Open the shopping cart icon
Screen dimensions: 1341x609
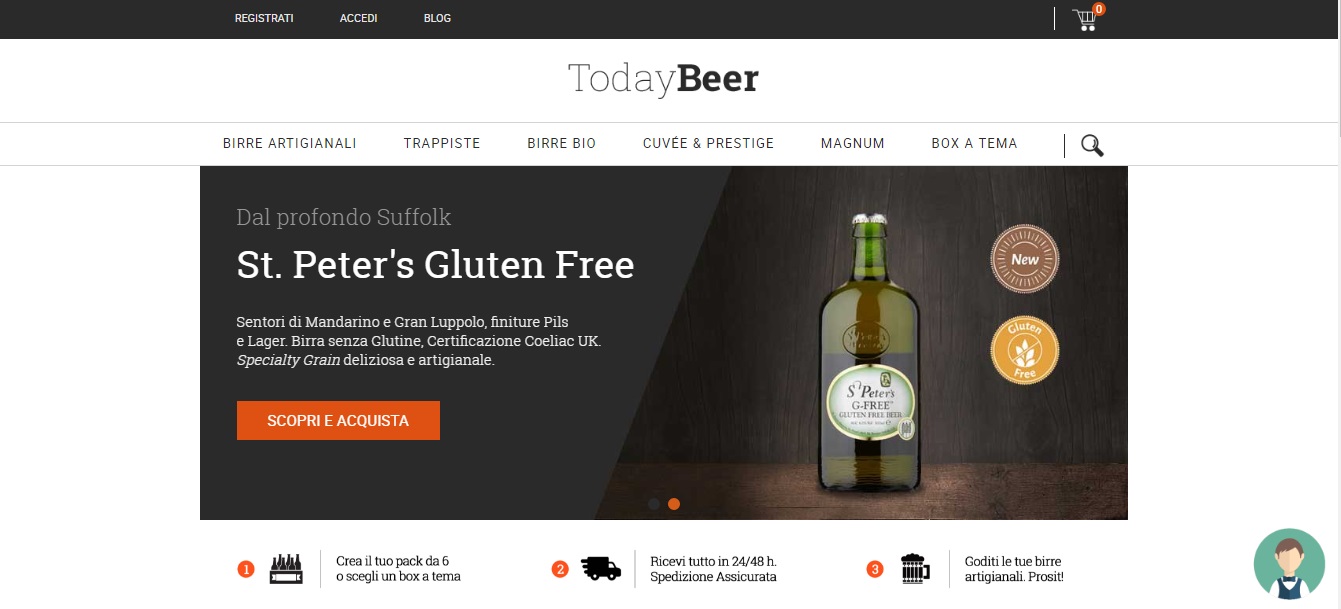(x=1085, y=19)
